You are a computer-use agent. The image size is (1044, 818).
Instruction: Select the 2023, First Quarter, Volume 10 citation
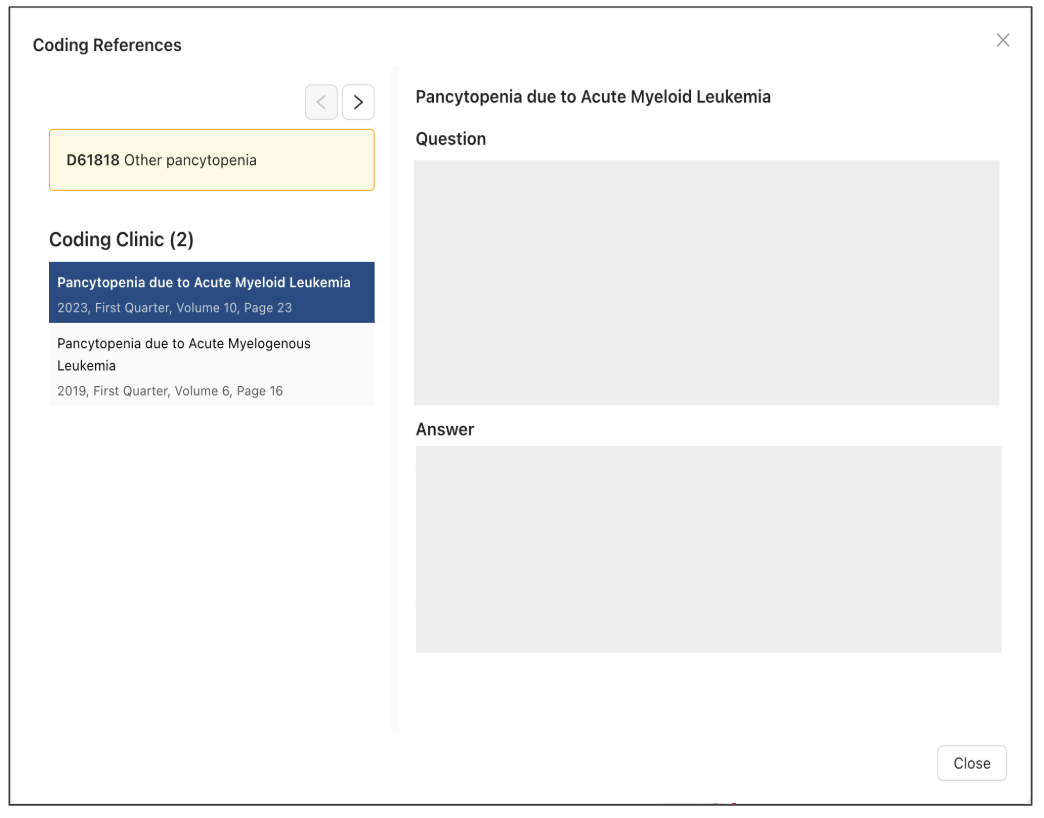click(175, 308)
